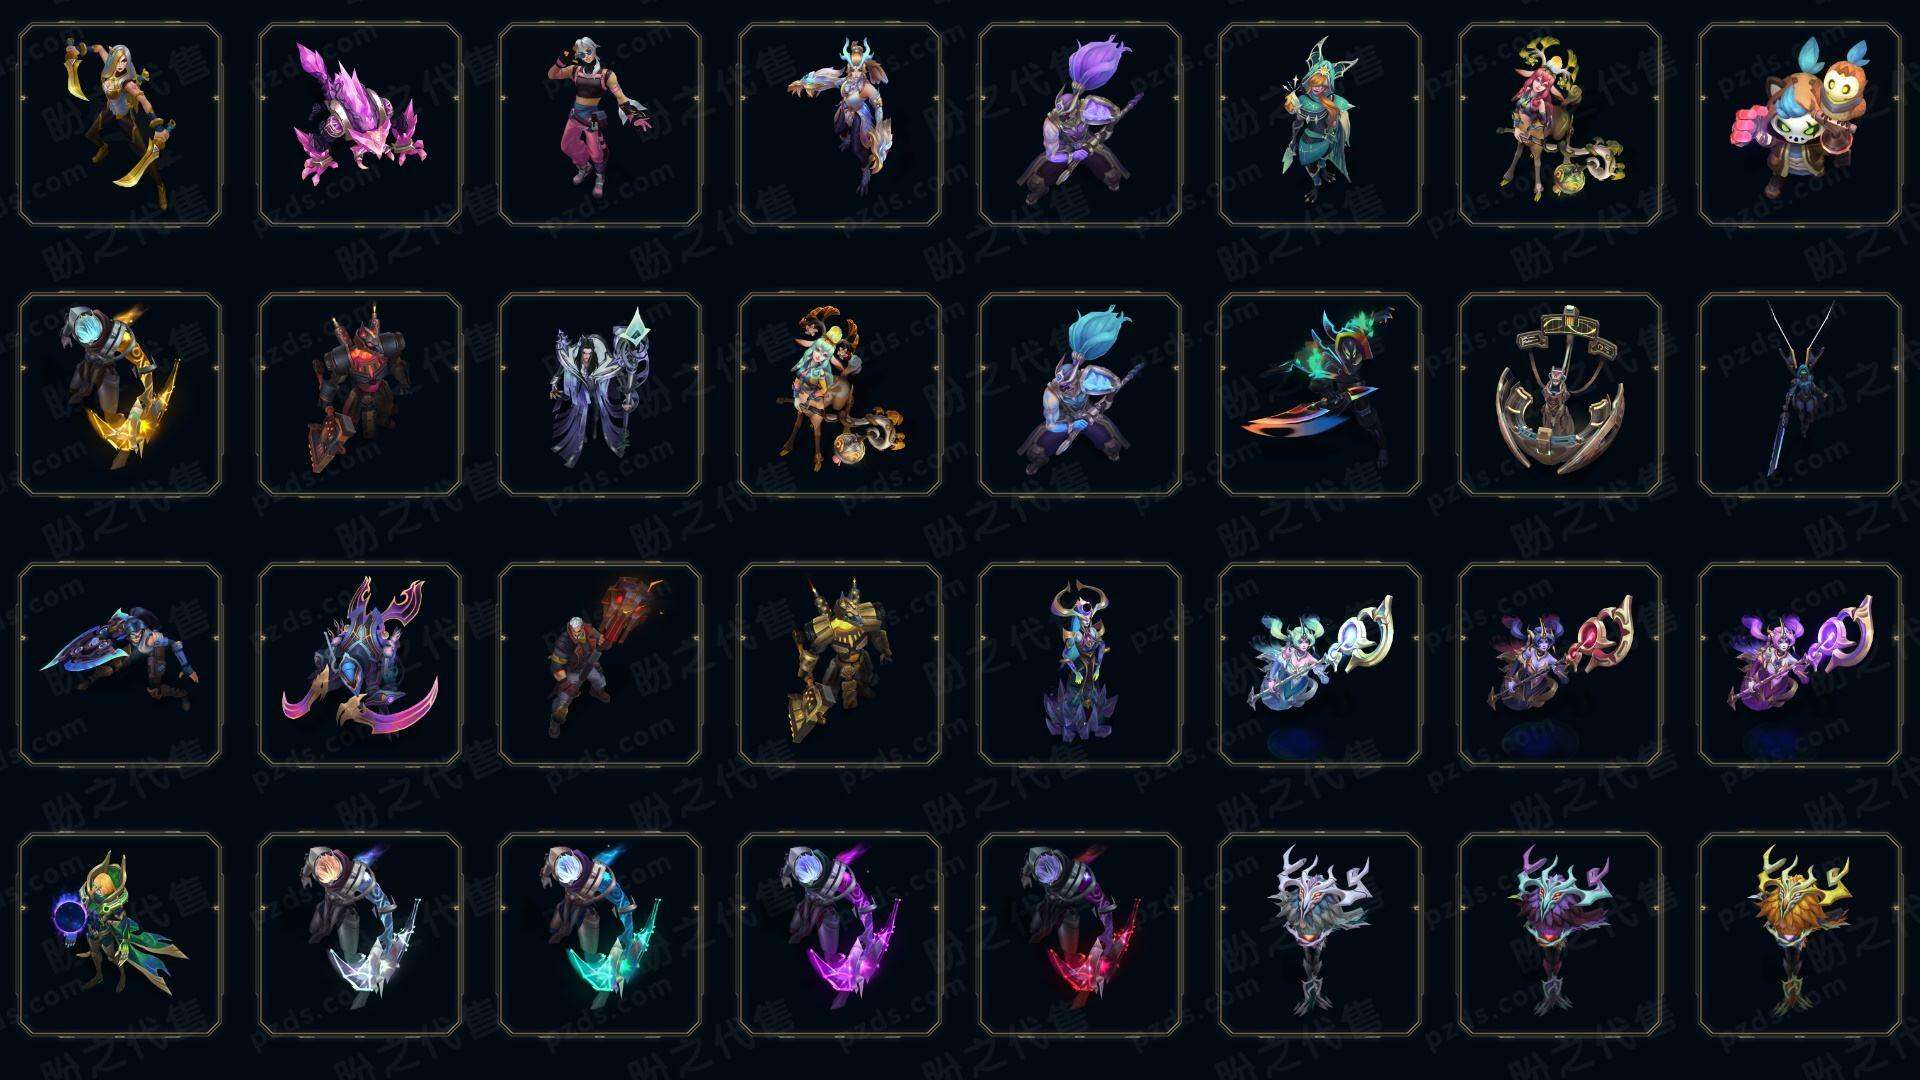Select the gold and orange antlered totem

1800,934
